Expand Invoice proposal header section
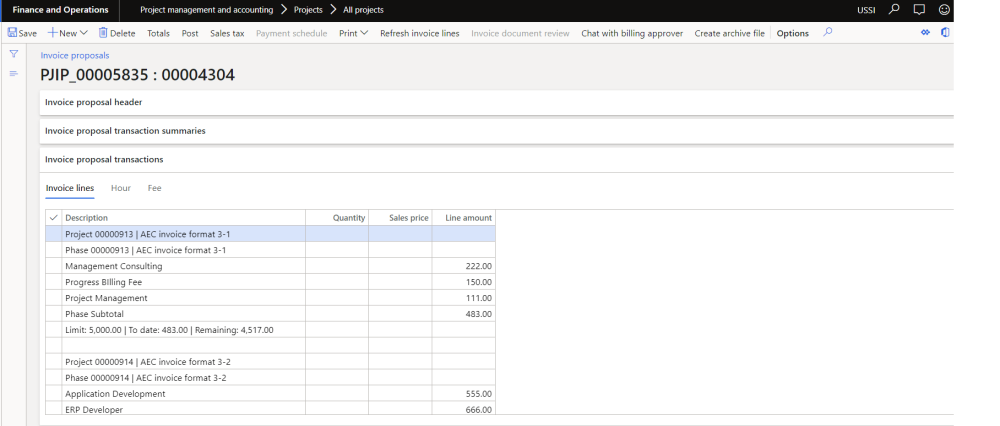The image size is (1000, 426). [497, 102]
